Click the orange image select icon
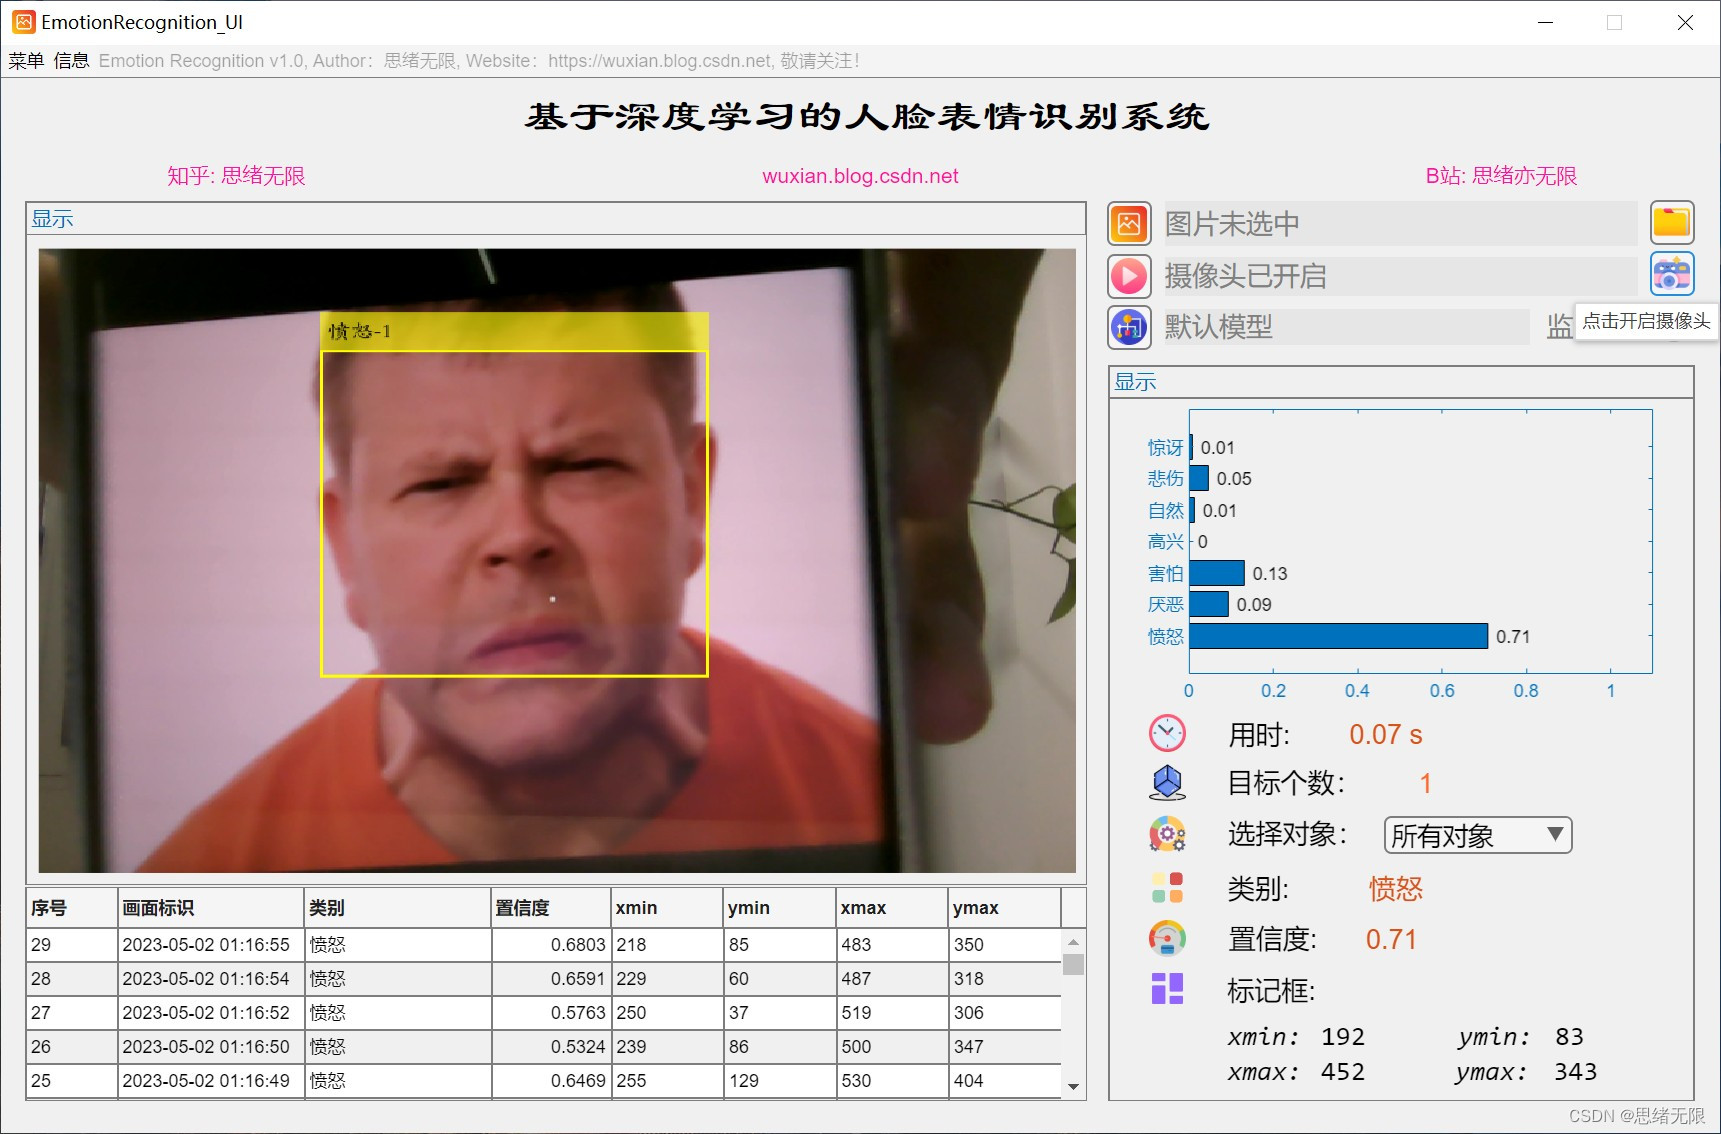This screenshot has width=1721, height=1134. (x=1129, y=223)
